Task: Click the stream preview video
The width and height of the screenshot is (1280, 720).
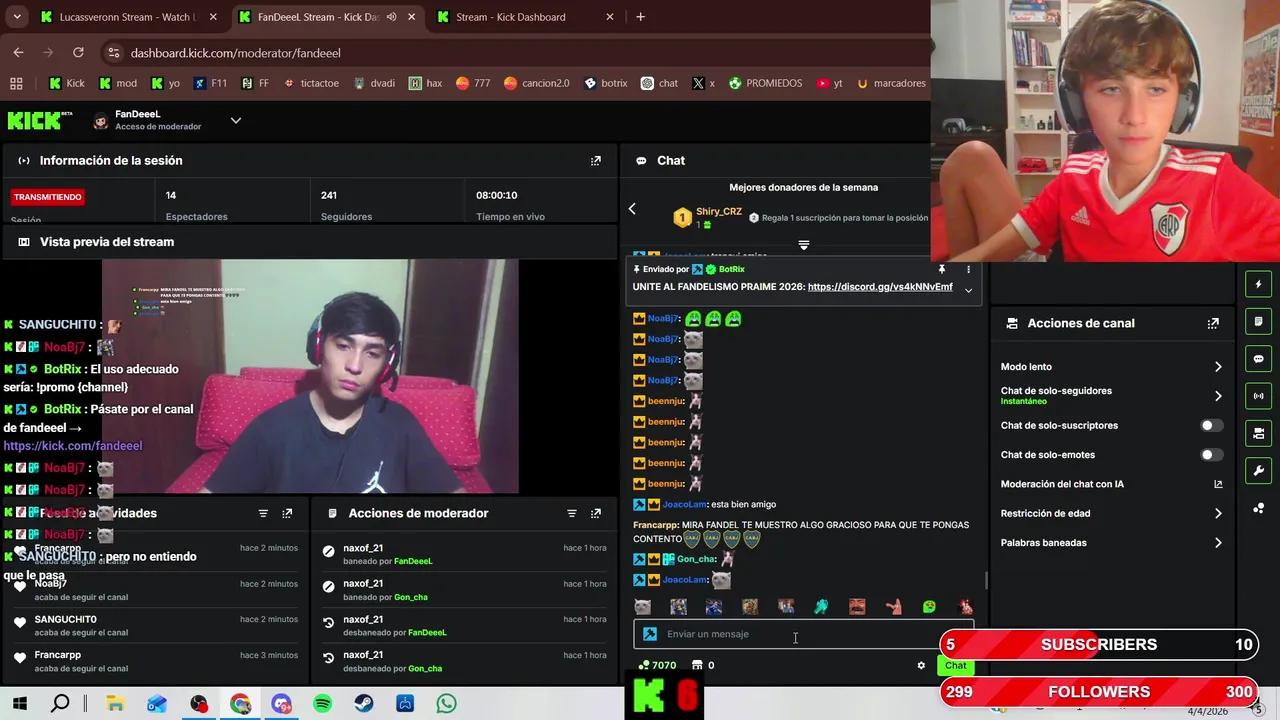Action: [x=310, y=377]
